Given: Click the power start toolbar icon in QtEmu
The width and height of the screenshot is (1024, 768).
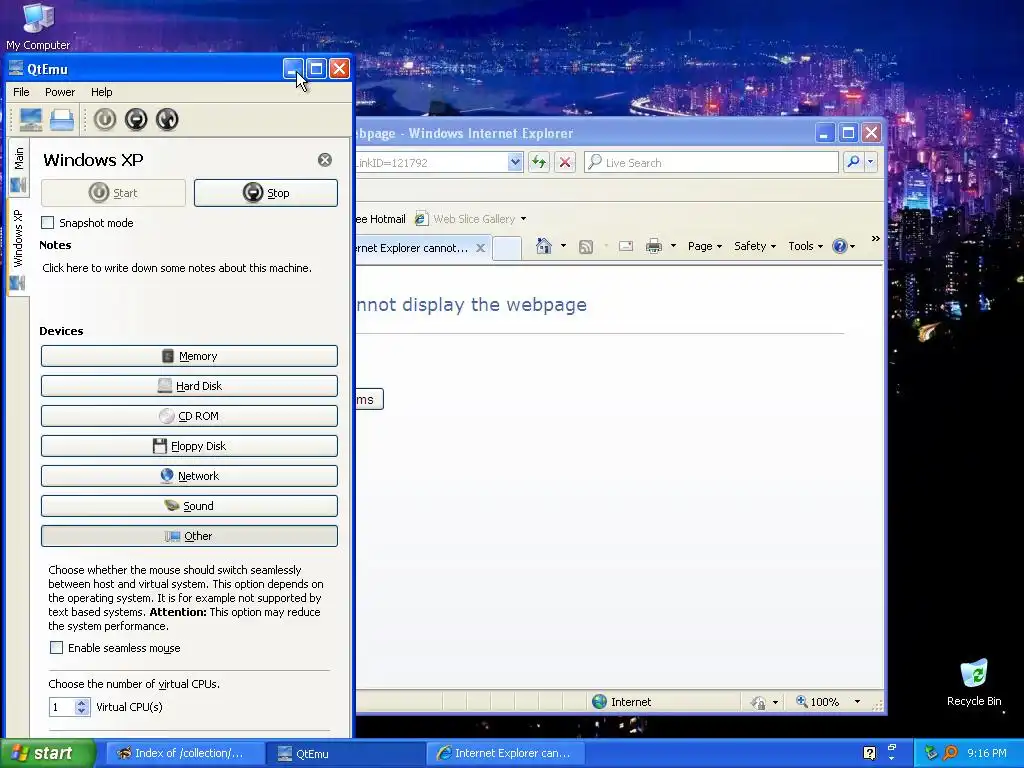Looking at the screenshot, I should [104, 120].
